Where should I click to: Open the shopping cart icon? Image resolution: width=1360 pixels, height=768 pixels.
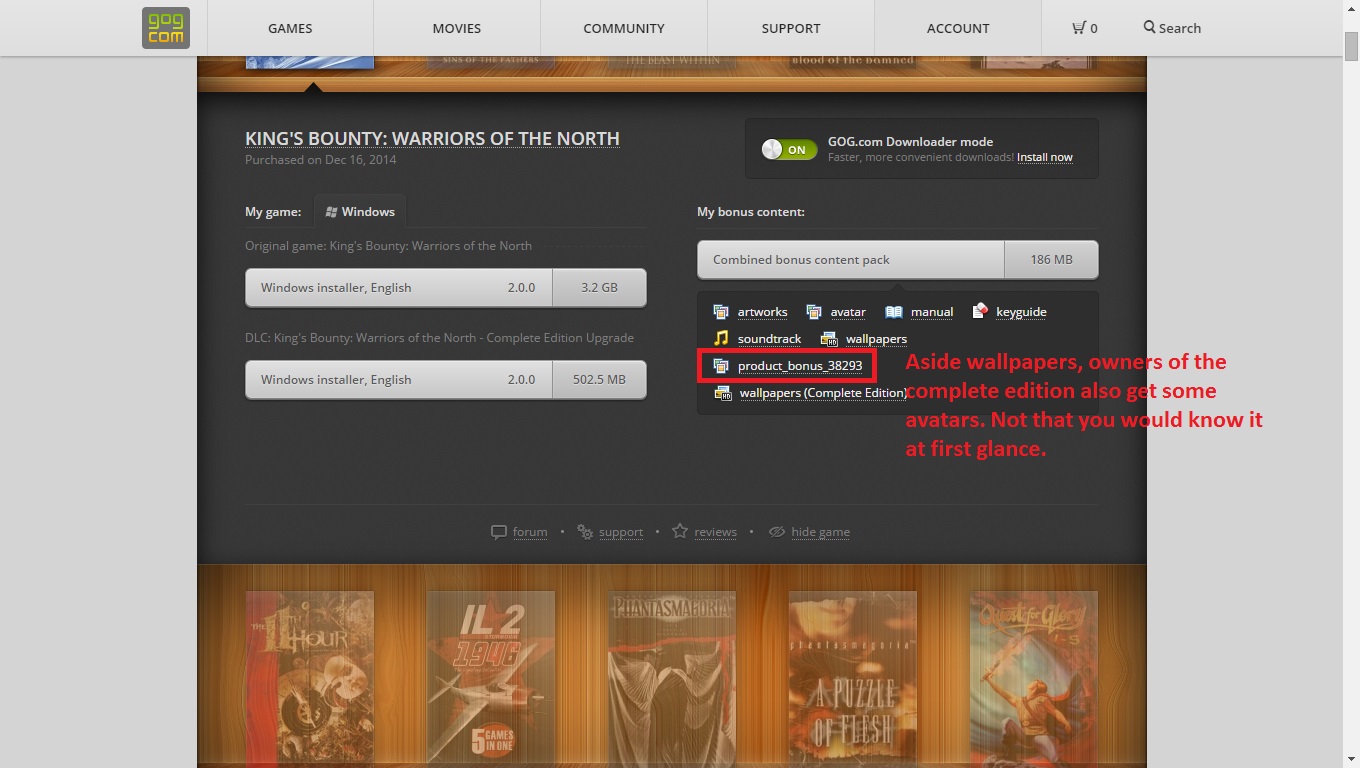[1079, 28]
